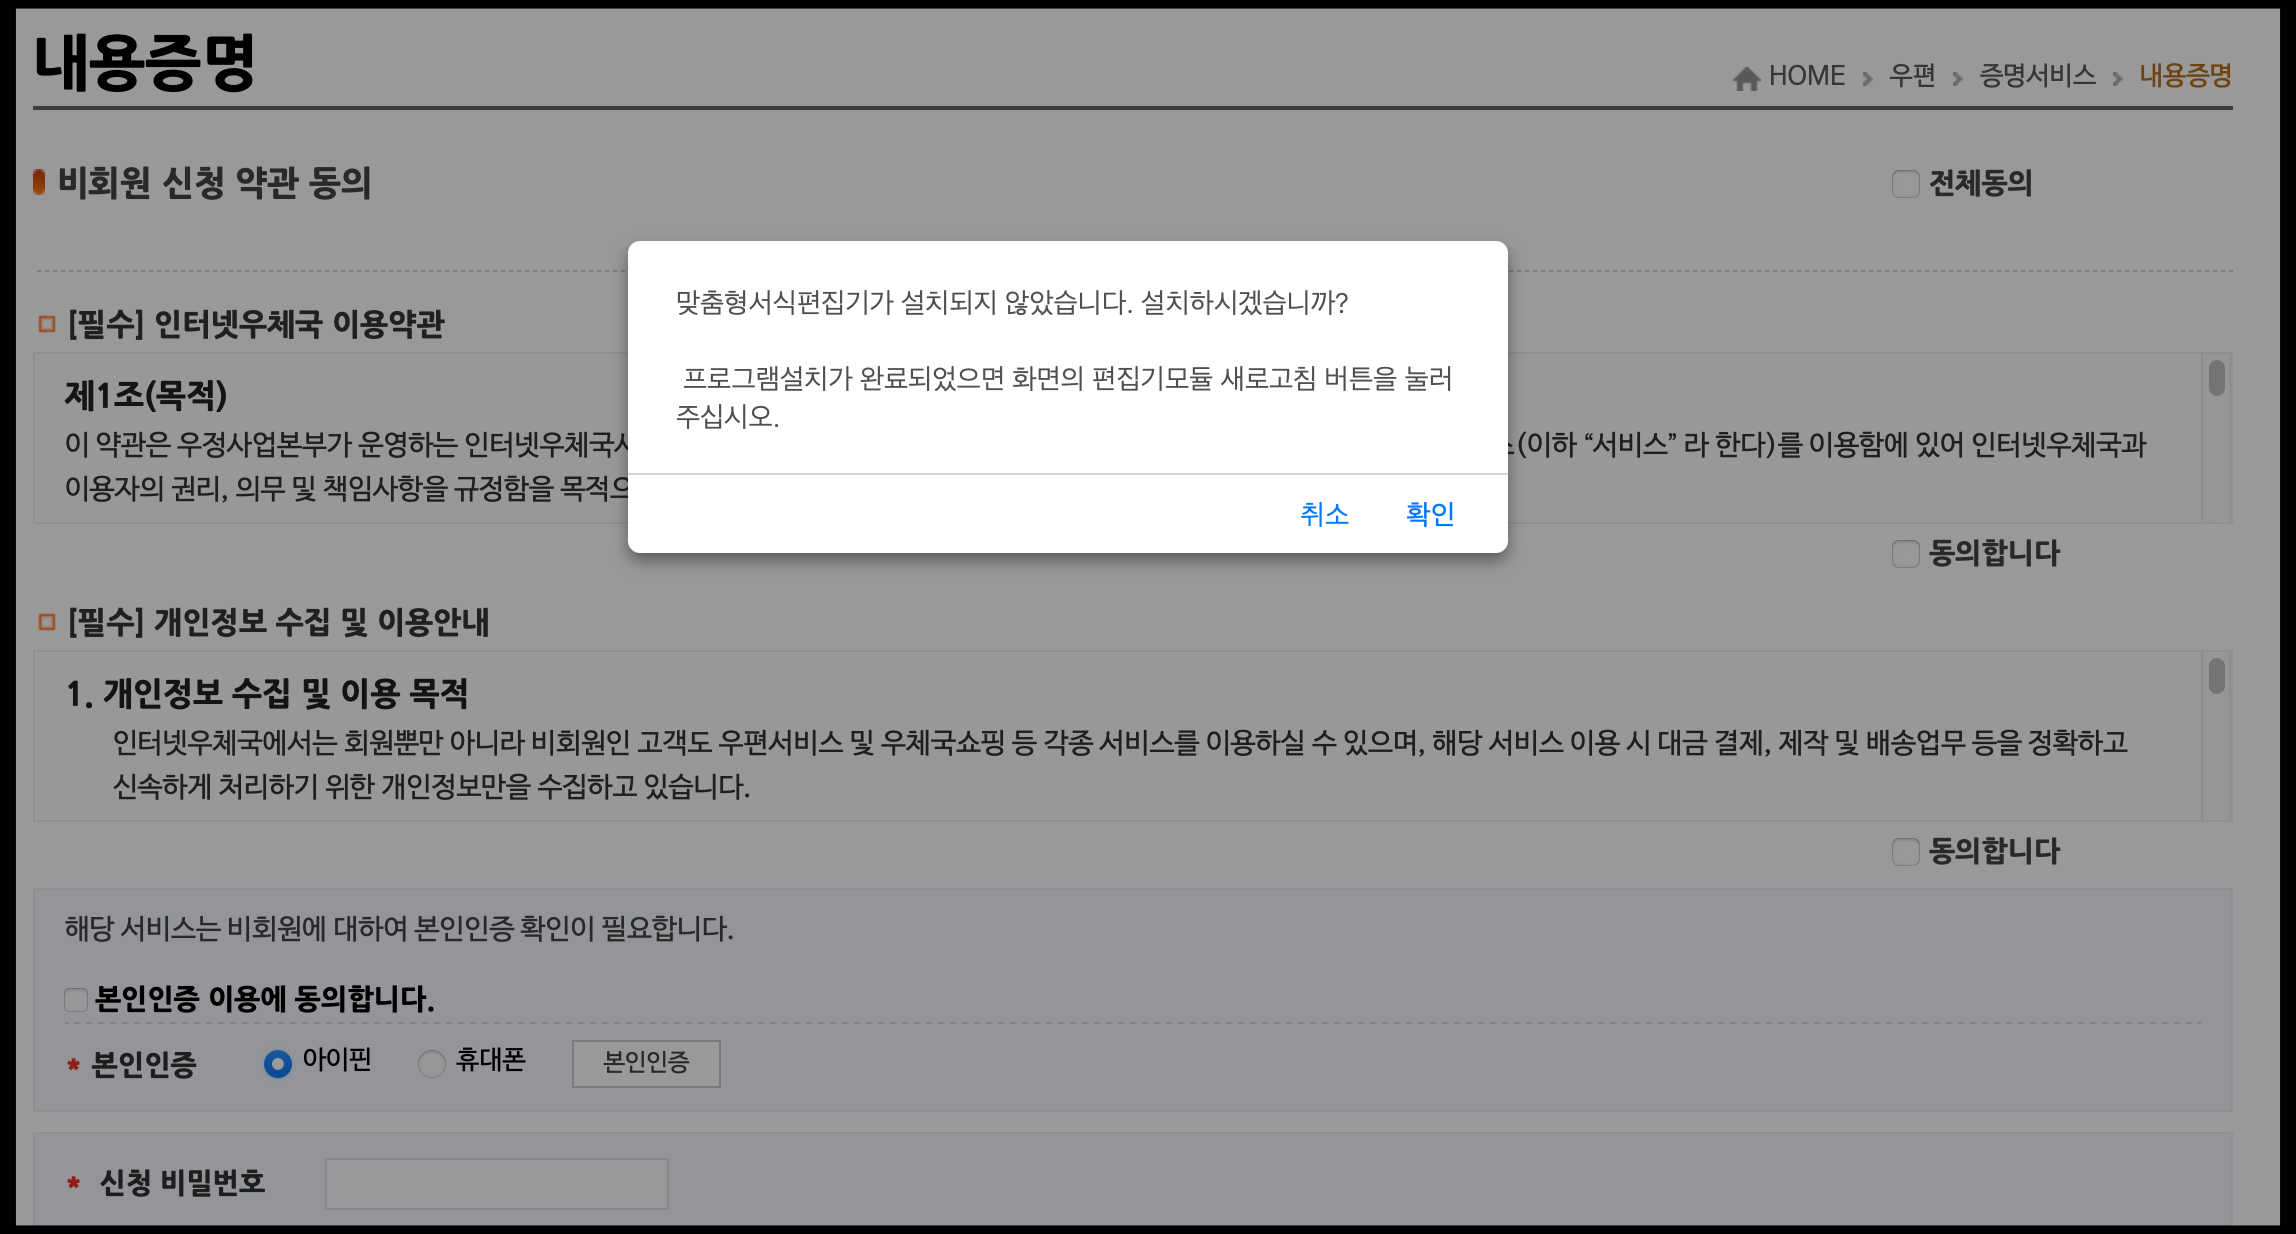Click the home icon in breadcrumb
Viewport: 2296px width, 1234px height.
tap(1746, 78)
